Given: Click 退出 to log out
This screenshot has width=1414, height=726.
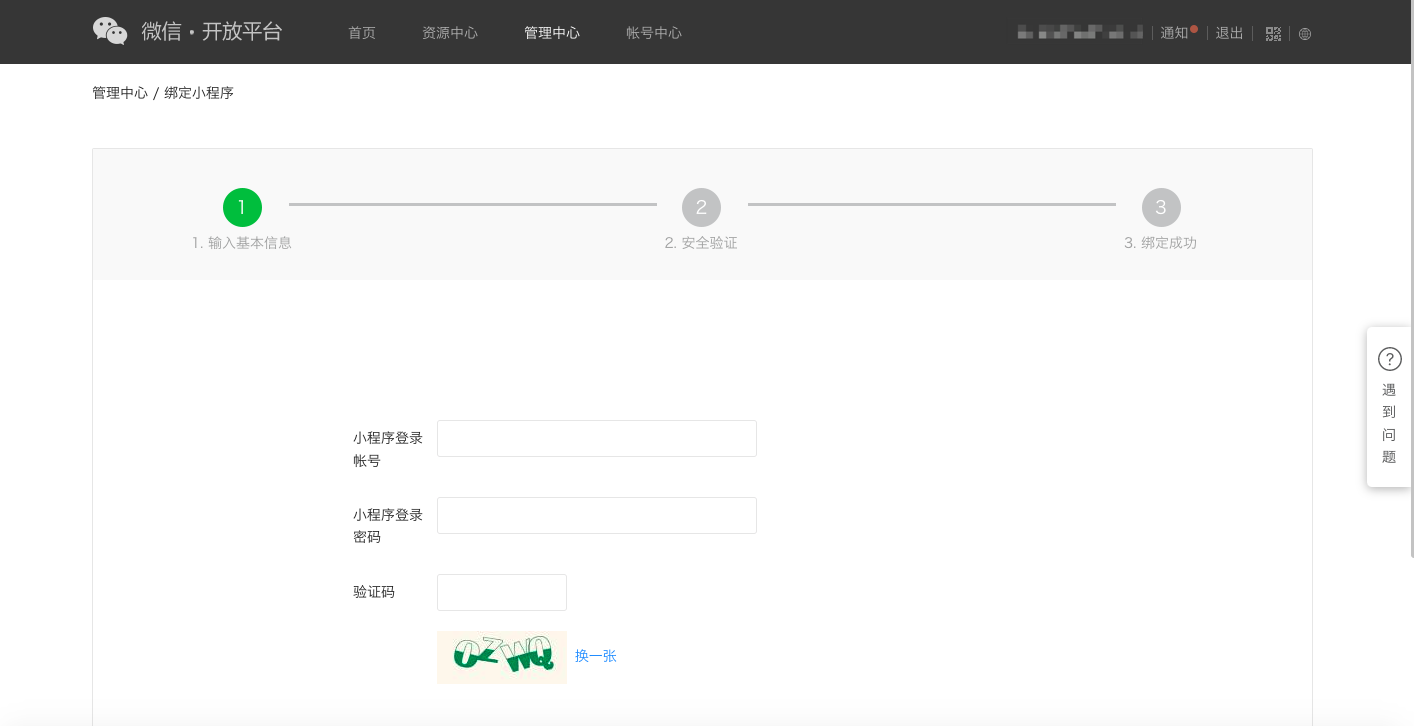Looking at the screenshot, I should (1229, 33).
